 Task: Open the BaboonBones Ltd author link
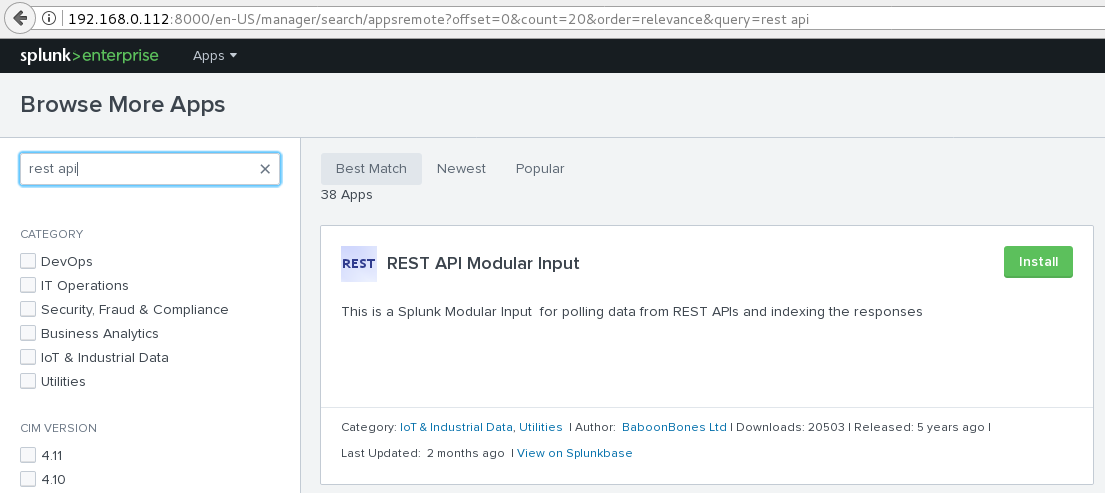(674, 427)
